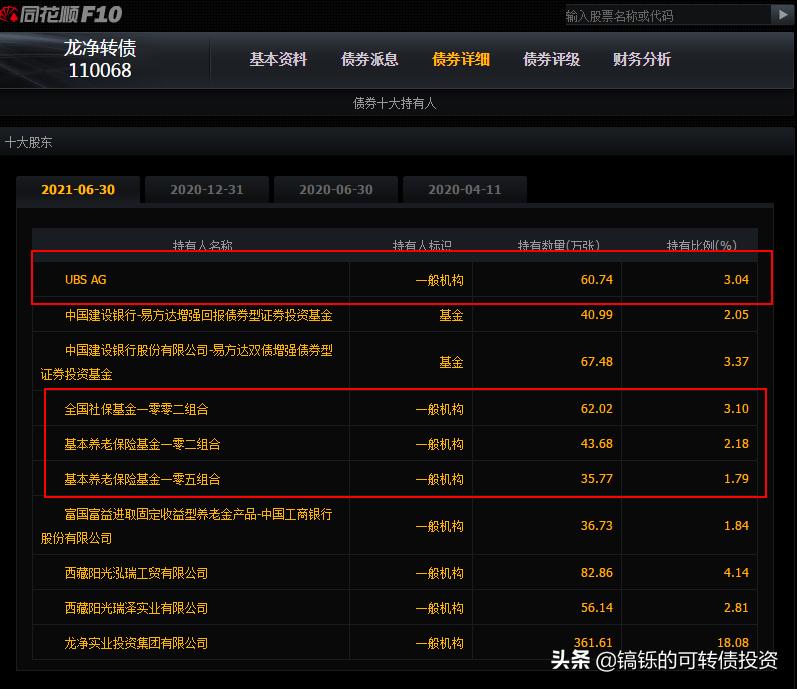
Task: Switch to the 债券评级 tab
Action: click(x=551, y=59)
